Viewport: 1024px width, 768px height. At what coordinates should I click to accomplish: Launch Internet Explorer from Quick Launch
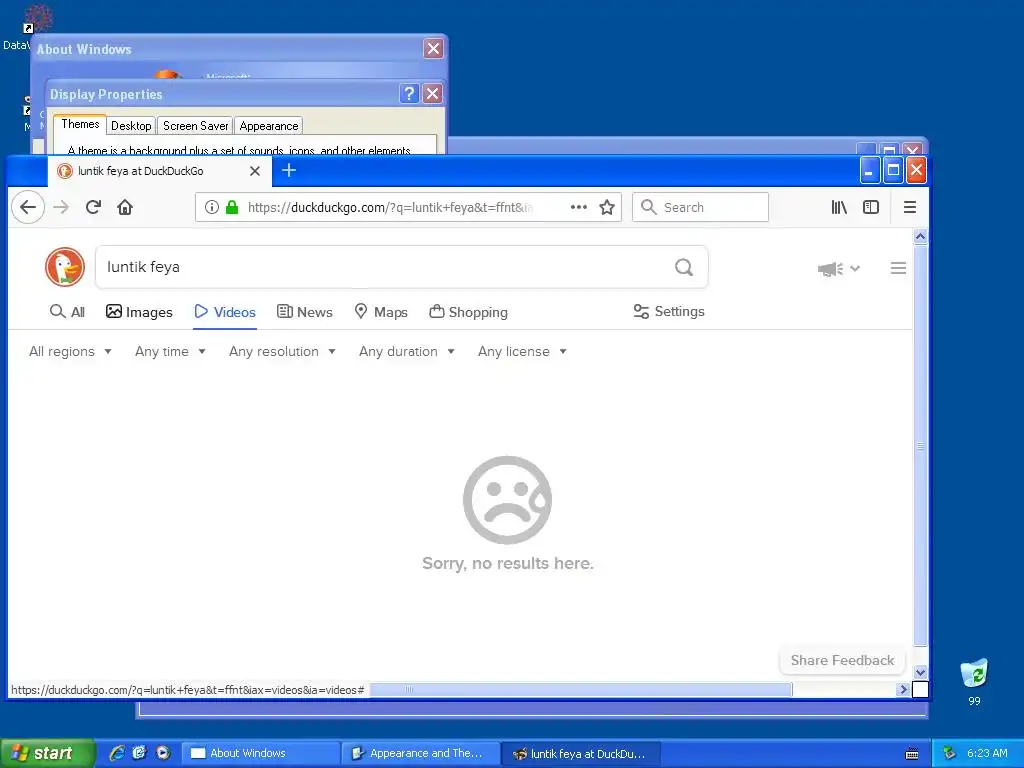coord(117,753)
